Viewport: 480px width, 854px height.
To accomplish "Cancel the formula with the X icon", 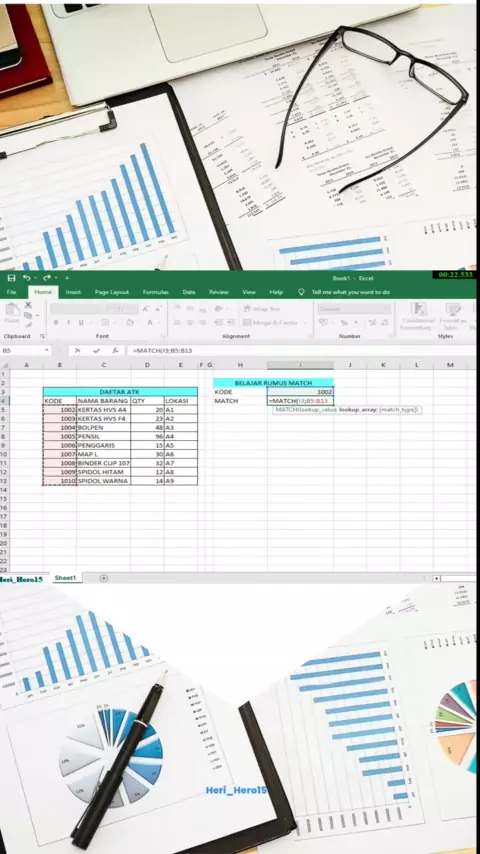I will [x=77, y=351].
